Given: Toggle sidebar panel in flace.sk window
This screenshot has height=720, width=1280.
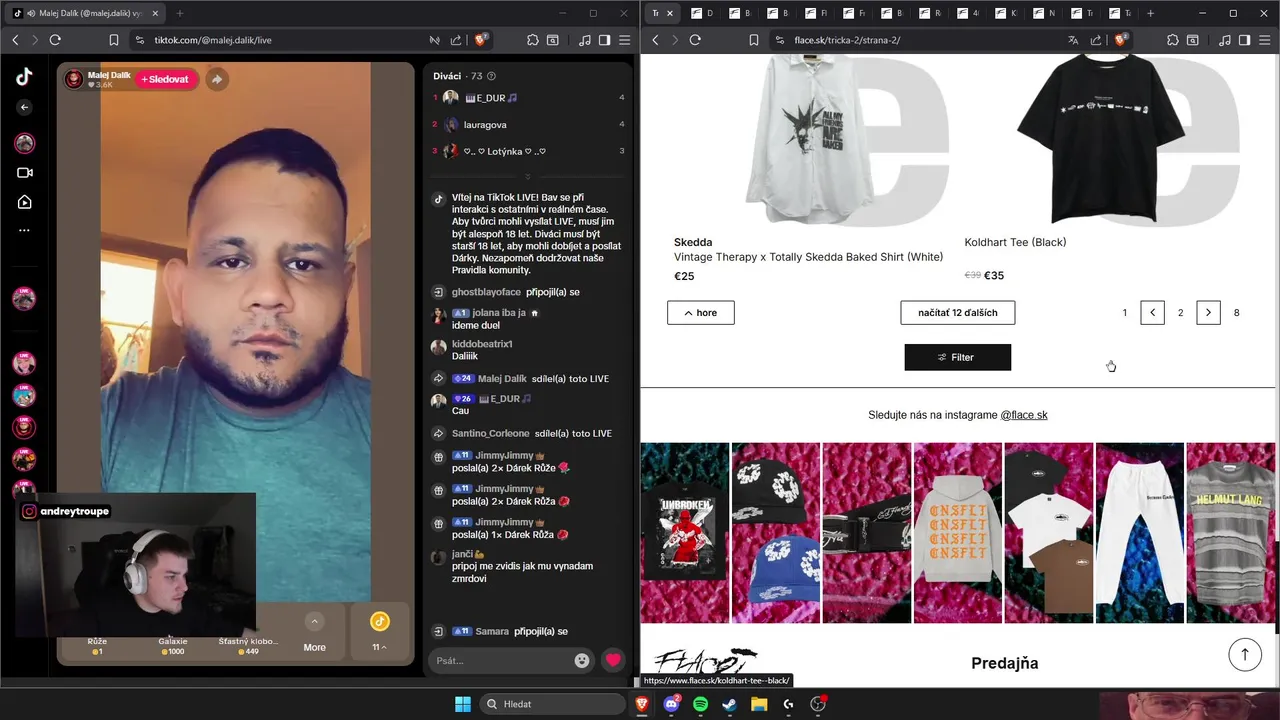Looking at the screenshot, I should [x=1244, y=40].
